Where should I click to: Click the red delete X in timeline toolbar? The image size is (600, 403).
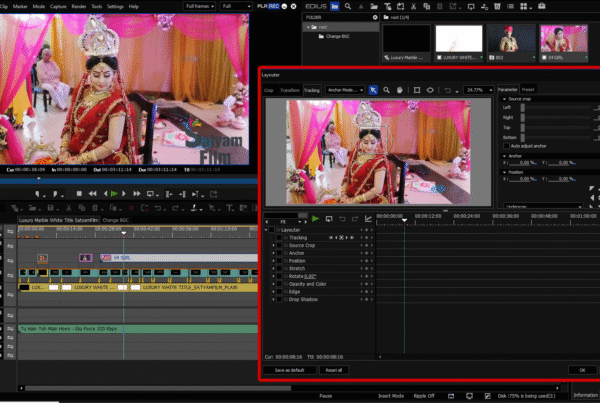[x=131, y=208]
